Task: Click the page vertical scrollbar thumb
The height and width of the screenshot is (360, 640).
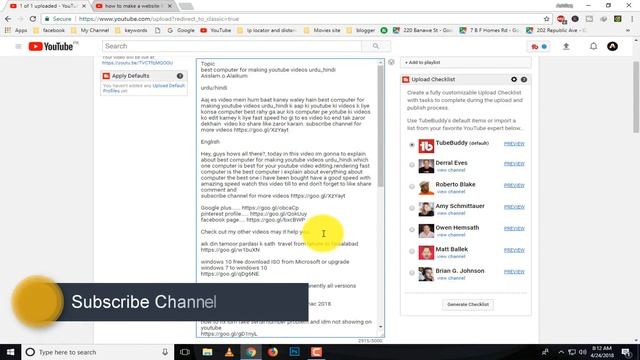Action: 636,97
